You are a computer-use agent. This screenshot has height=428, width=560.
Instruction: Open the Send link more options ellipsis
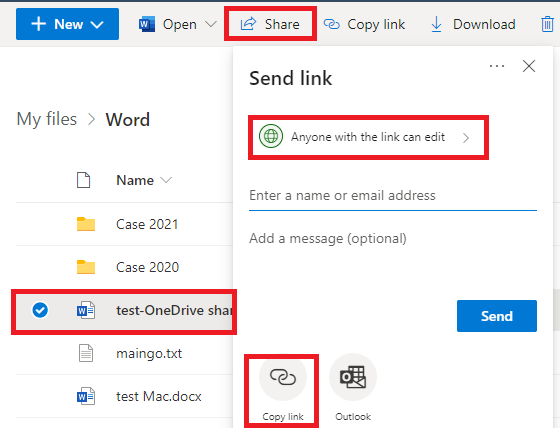[497, 66]
